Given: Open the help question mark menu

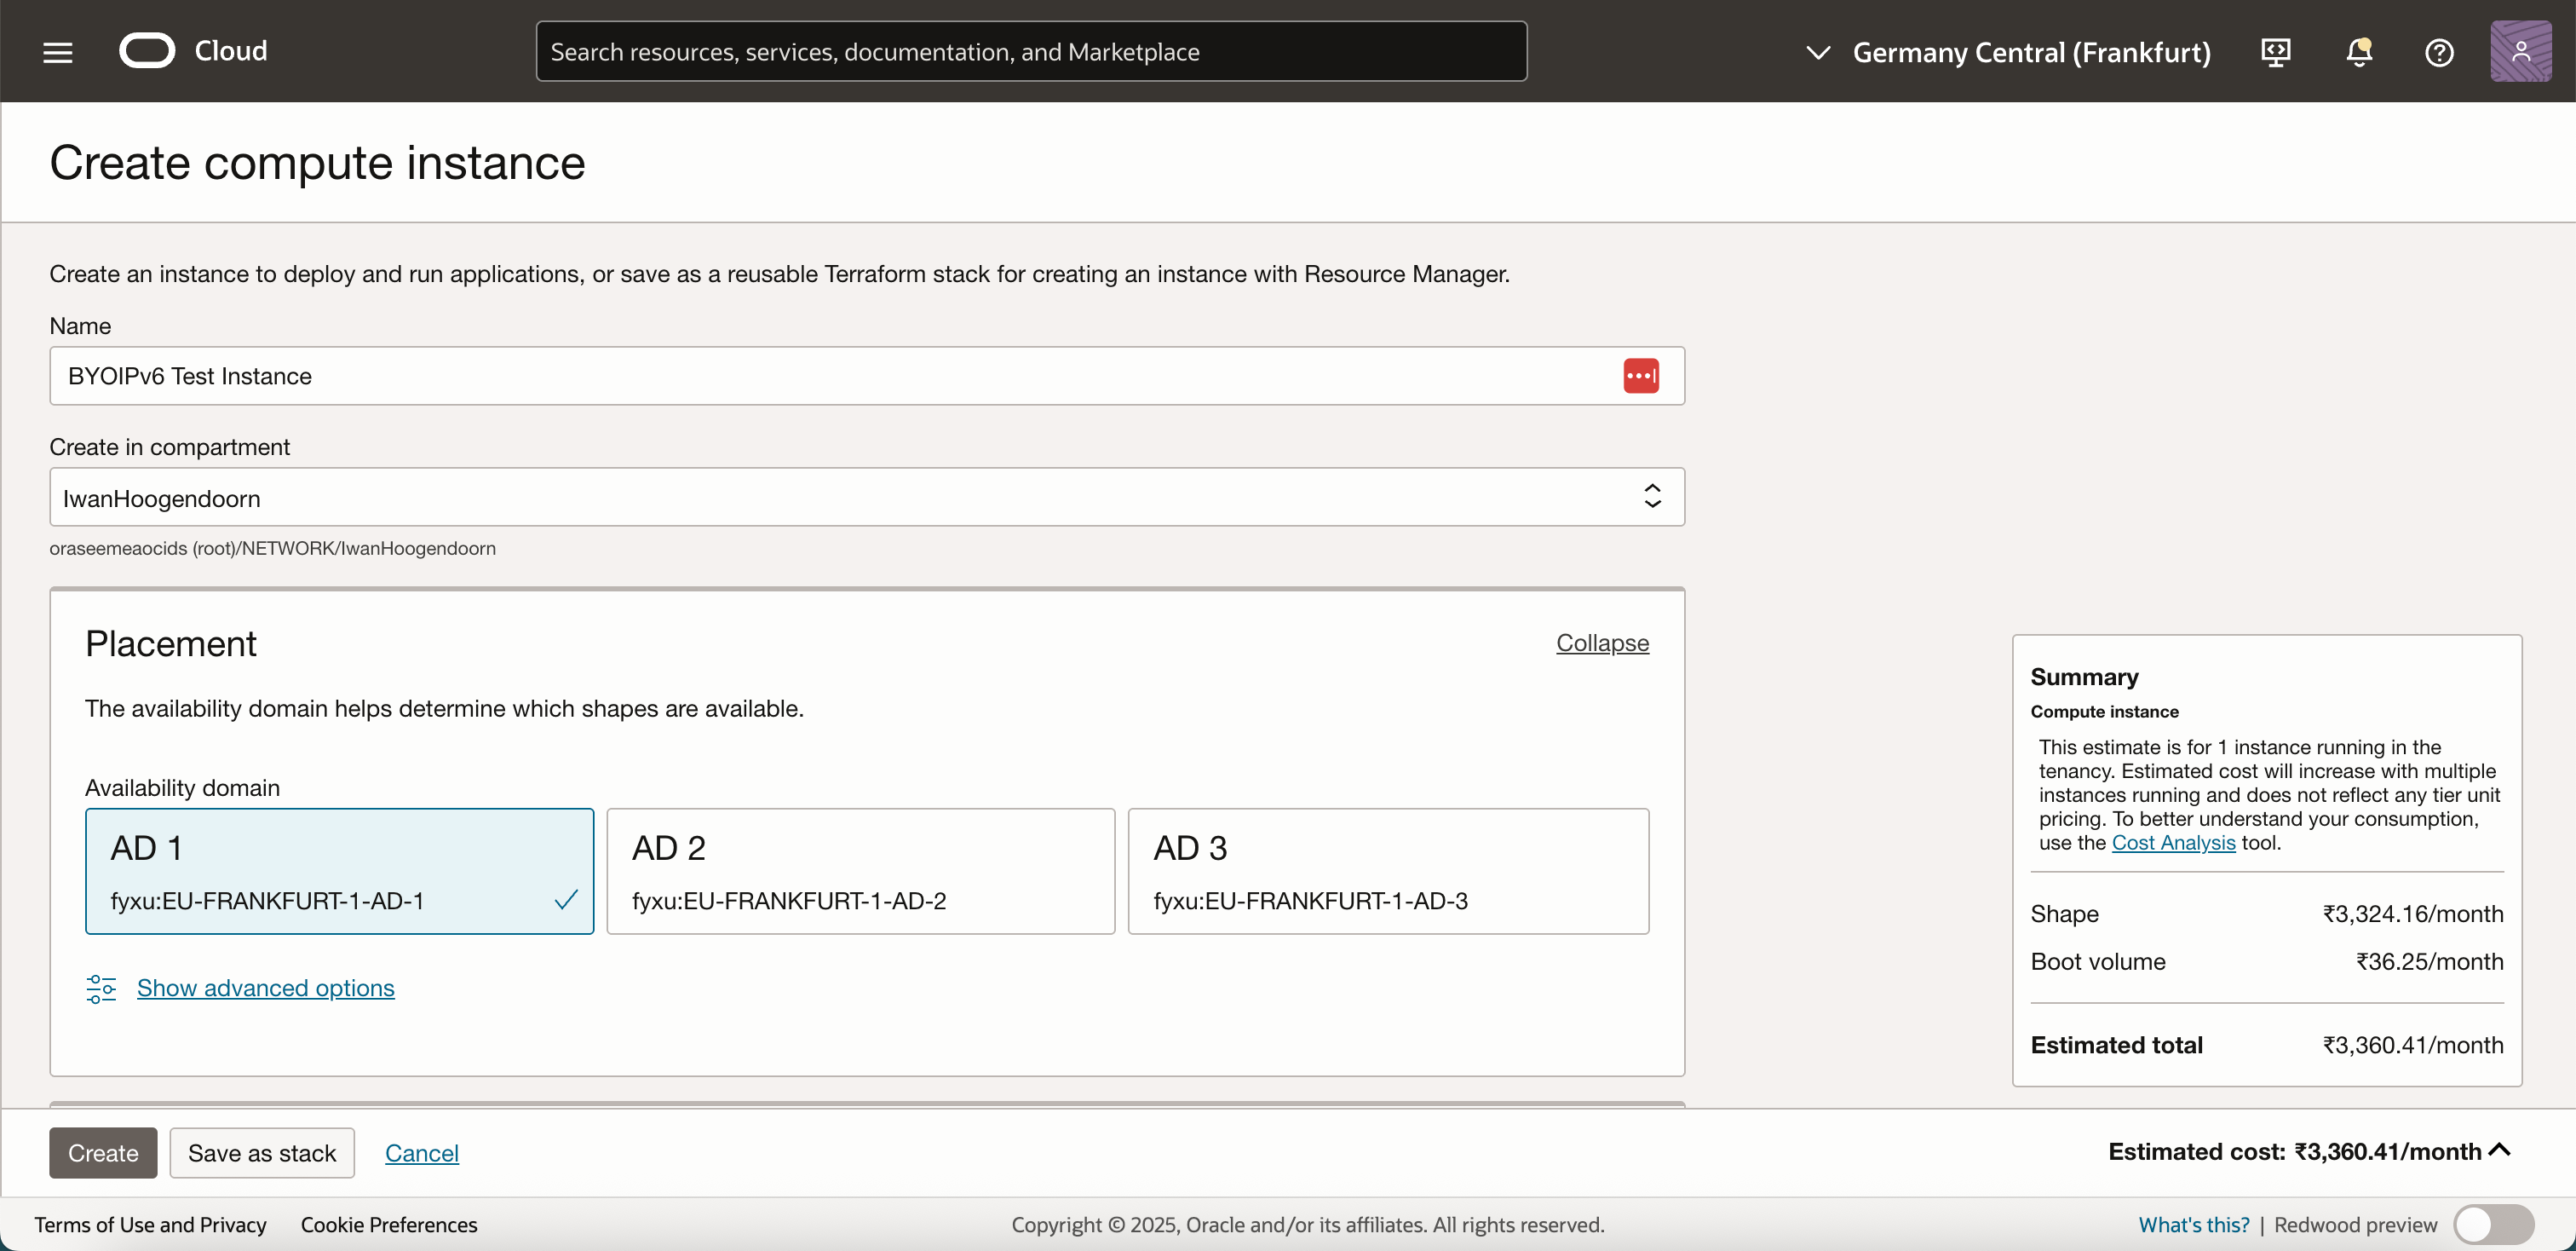Looking at the screenshot, I should pyautogui.click(x=2439, y=52).
